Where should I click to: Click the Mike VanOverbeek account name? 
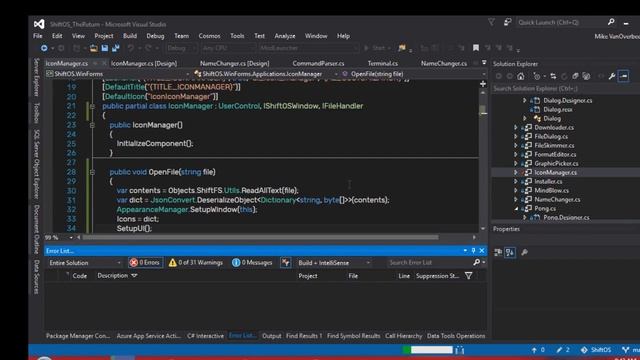pyautogui.click(x=617, y=36)
